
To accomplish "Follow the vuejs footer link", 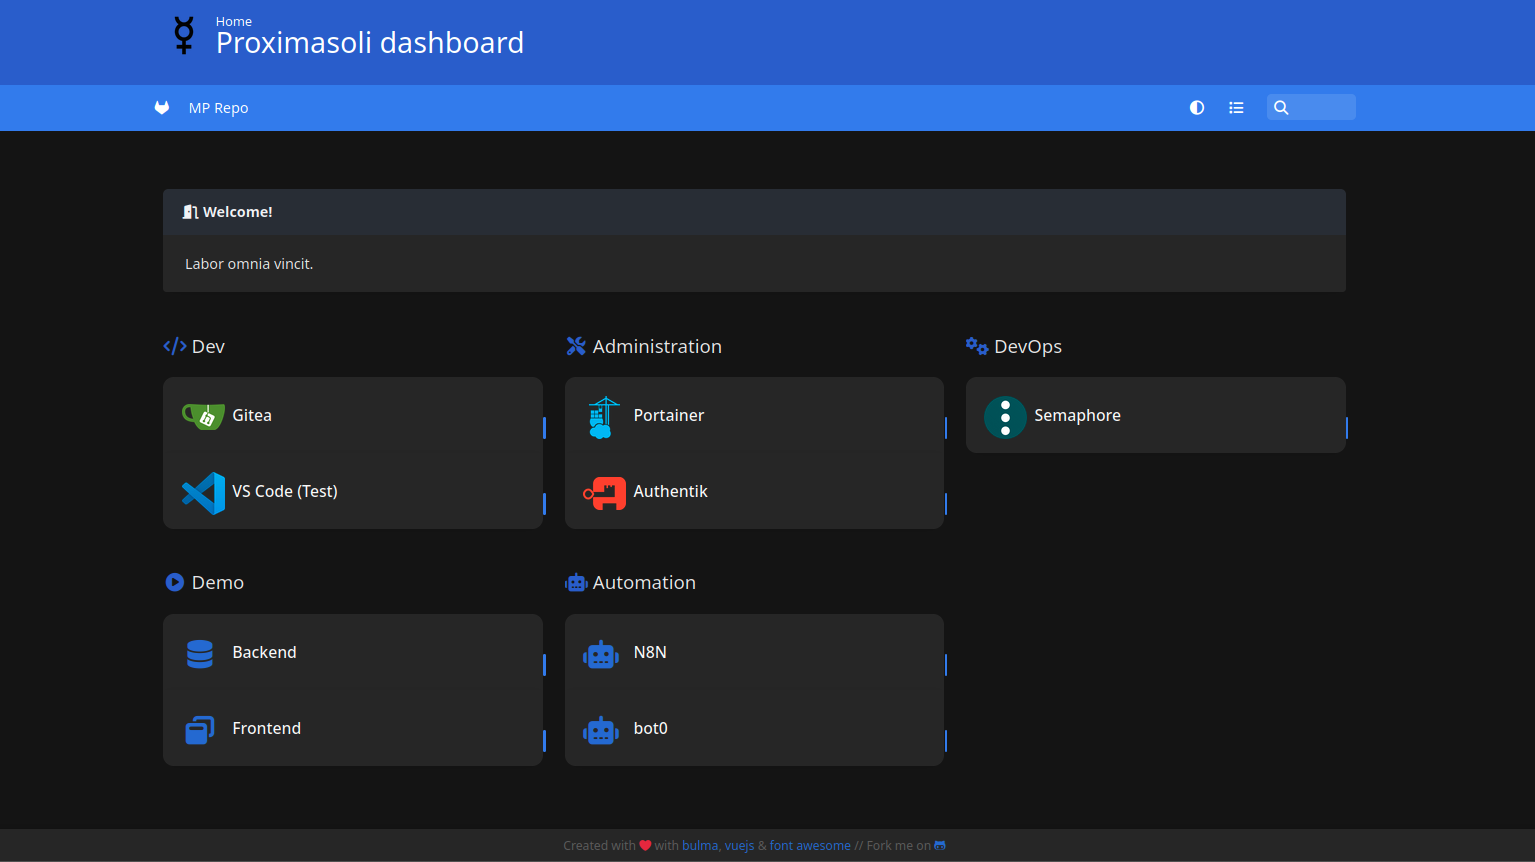I will (x=739, y=846).
